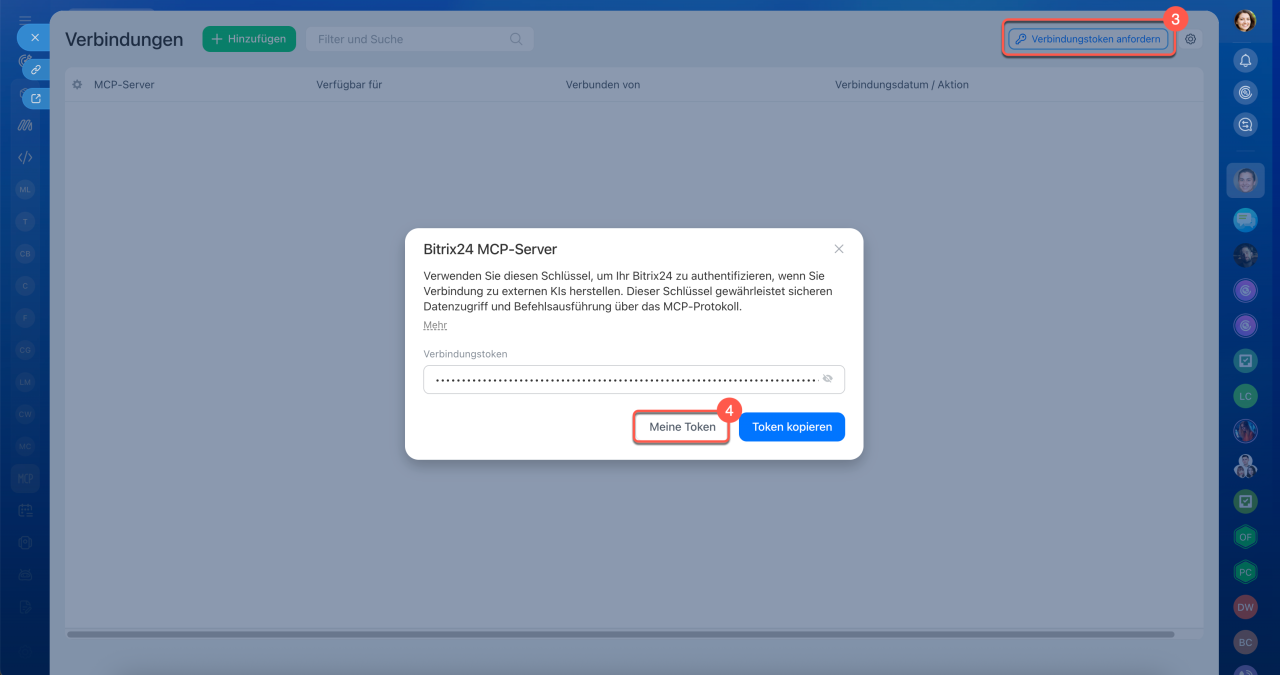1280x675 pixels.
Task: Open chat with highlighted woman avatar
Action: coord(1245,181)
